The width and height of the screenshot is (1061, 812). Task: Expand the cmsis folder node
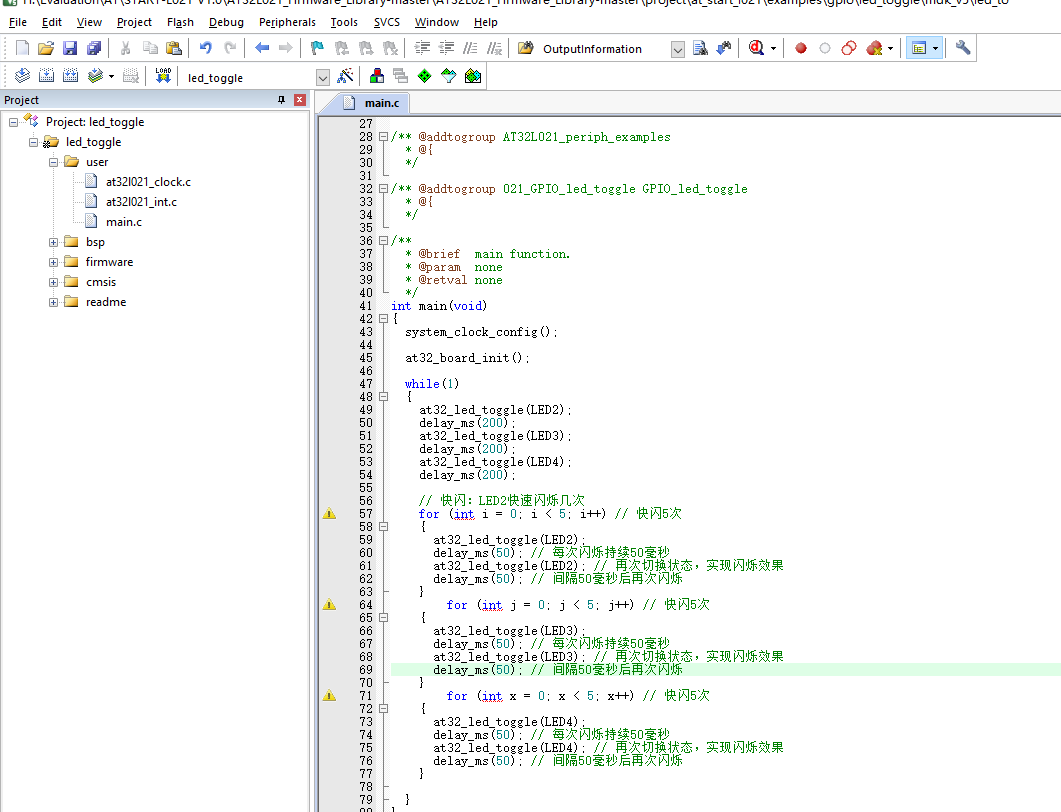(53, 282)
